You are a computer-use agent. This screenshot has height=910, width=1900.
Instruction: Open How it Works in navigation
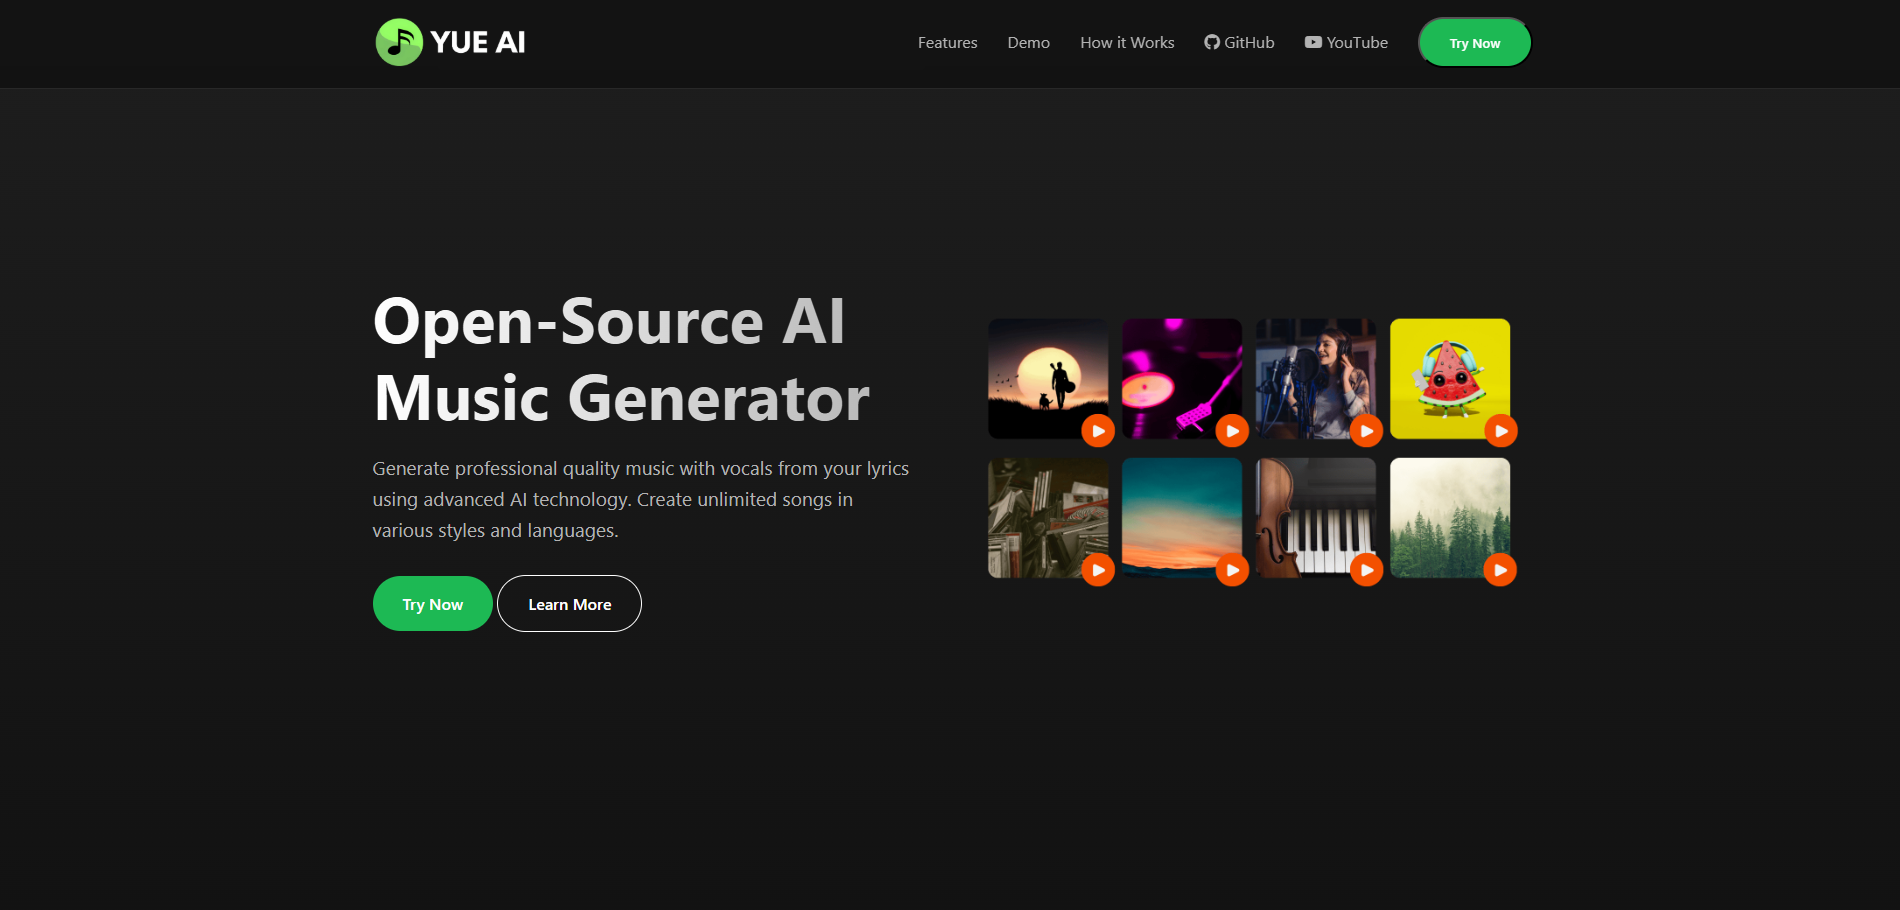point(1127,43)
